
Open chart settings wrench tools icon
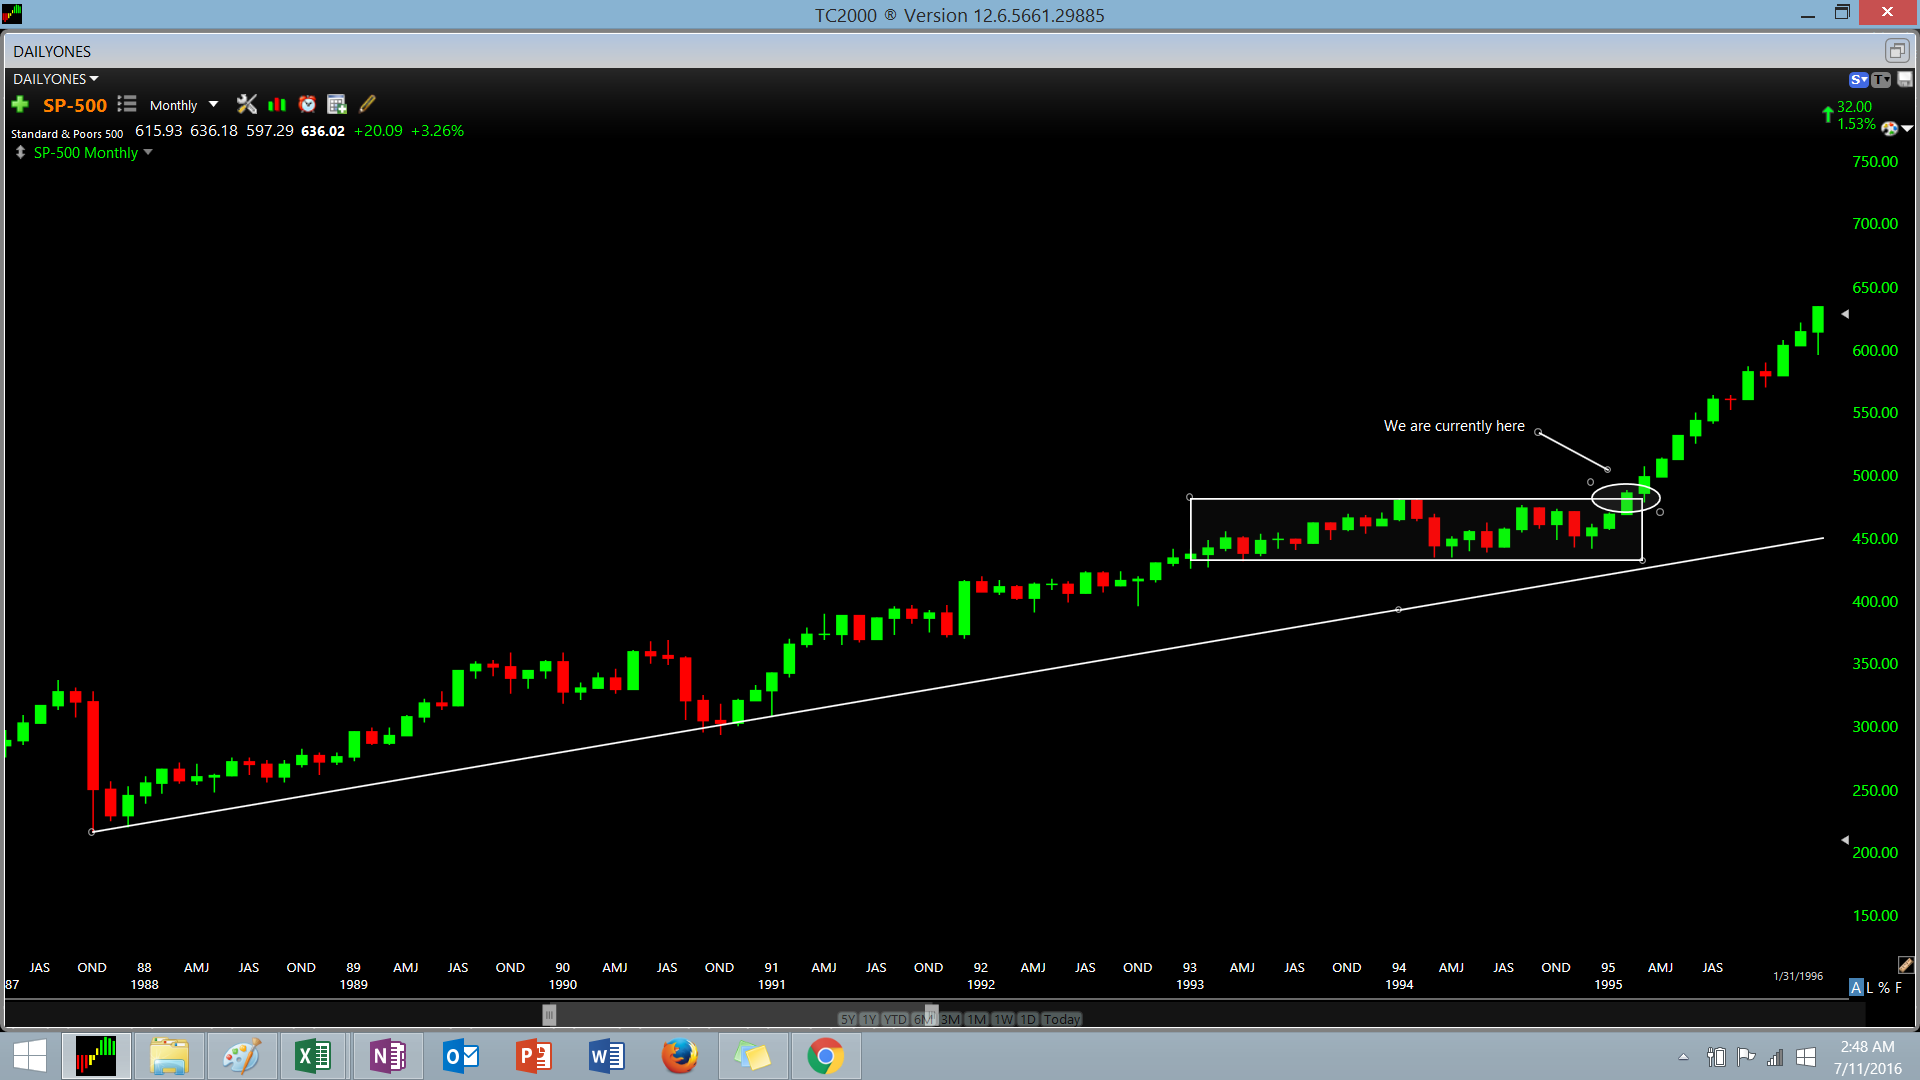247,104
